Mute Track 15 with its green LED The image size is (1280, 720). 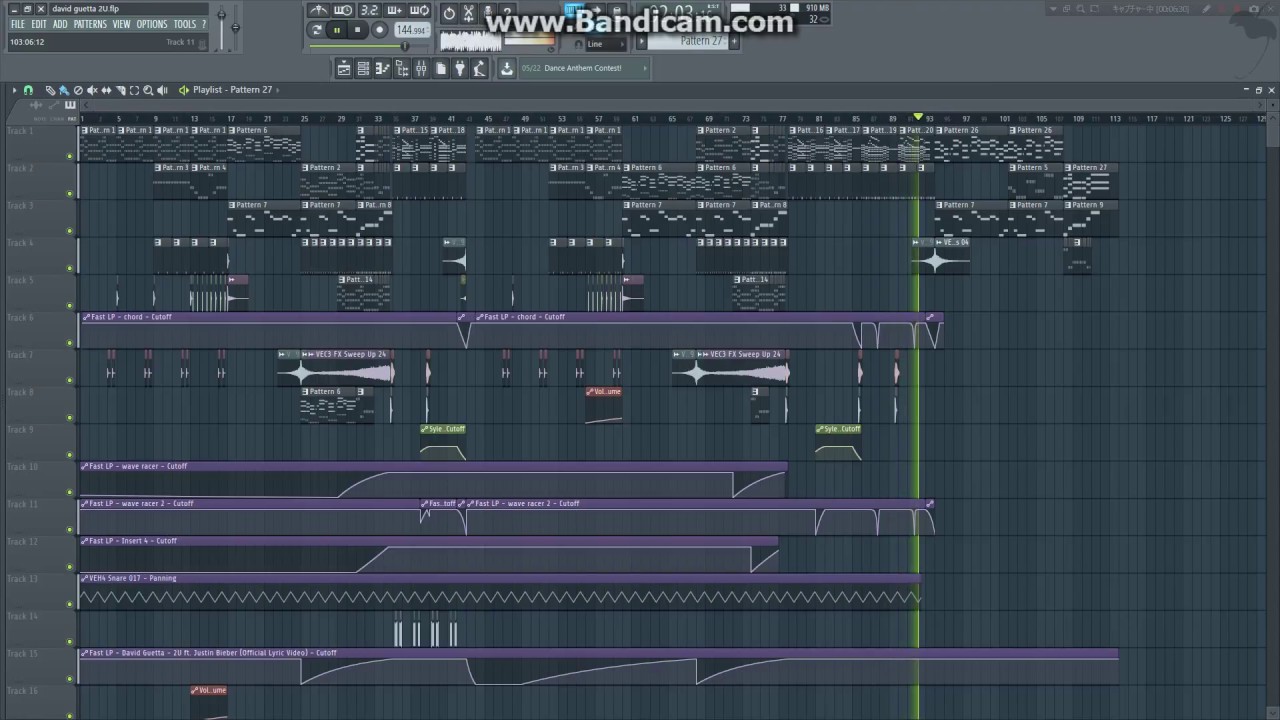pos(69,679)
